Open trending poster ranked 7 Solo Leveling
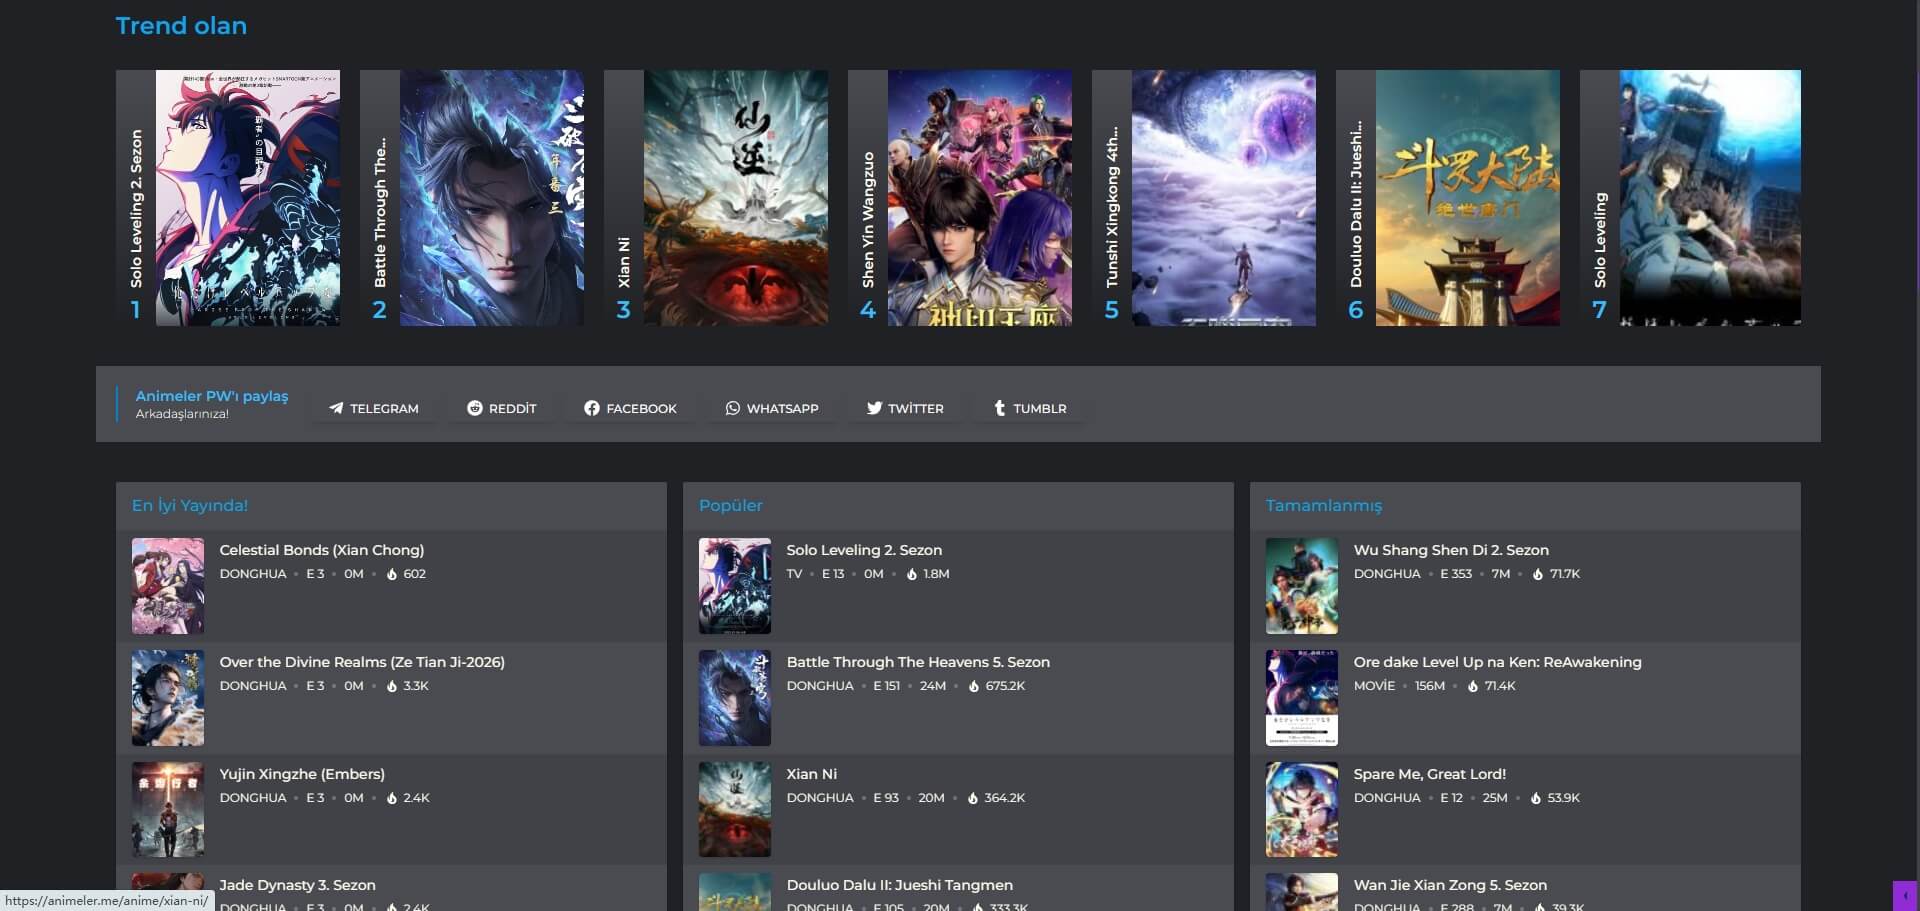The width and height of the screenshot is (1920, 911). click(1710, 198)
